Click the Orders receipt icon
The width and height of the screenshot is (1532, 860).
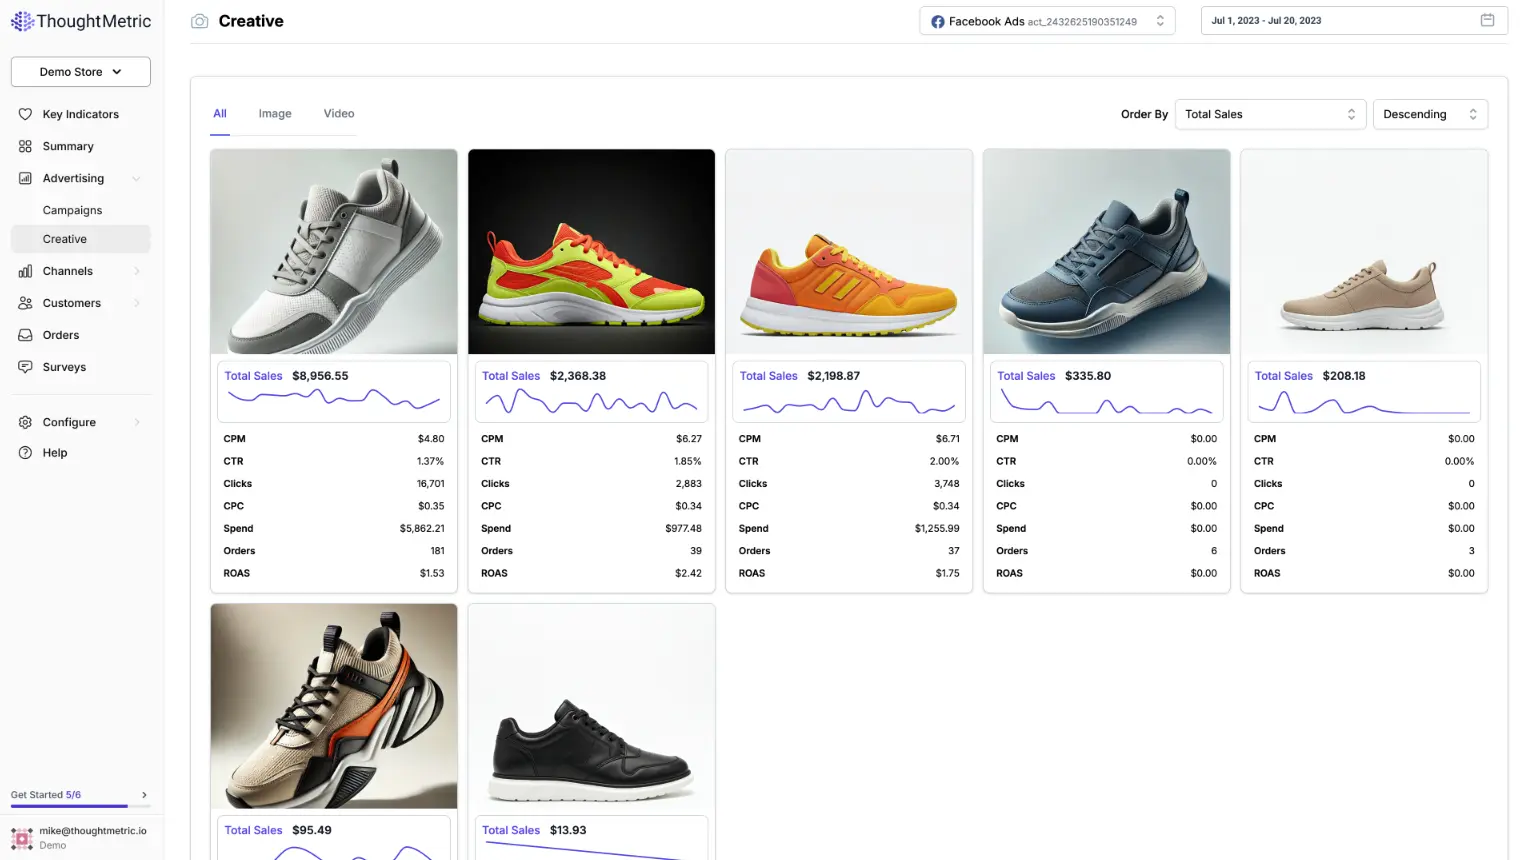click(26, 335)
